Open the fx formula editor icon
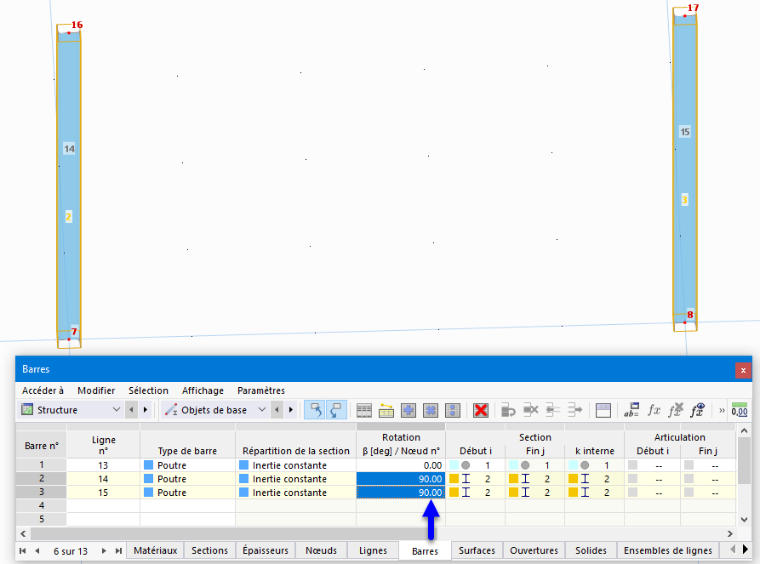The image size is (760, 564). (654, 410)
